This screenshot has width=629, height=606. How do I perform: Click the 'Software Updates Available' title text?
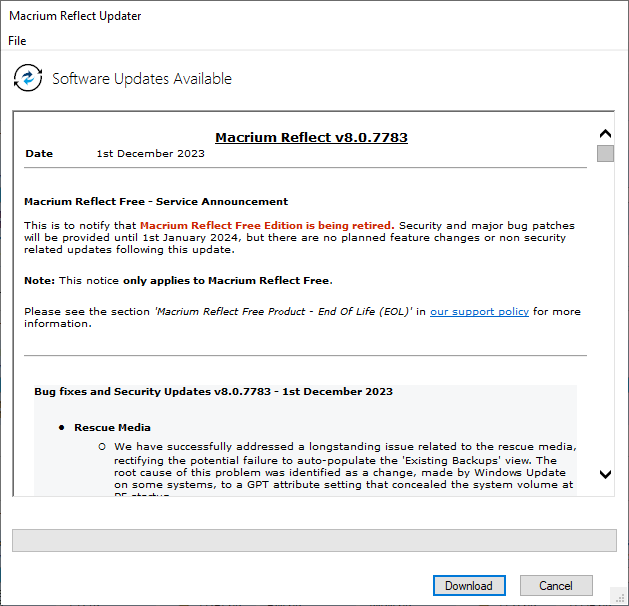[142, 79]
